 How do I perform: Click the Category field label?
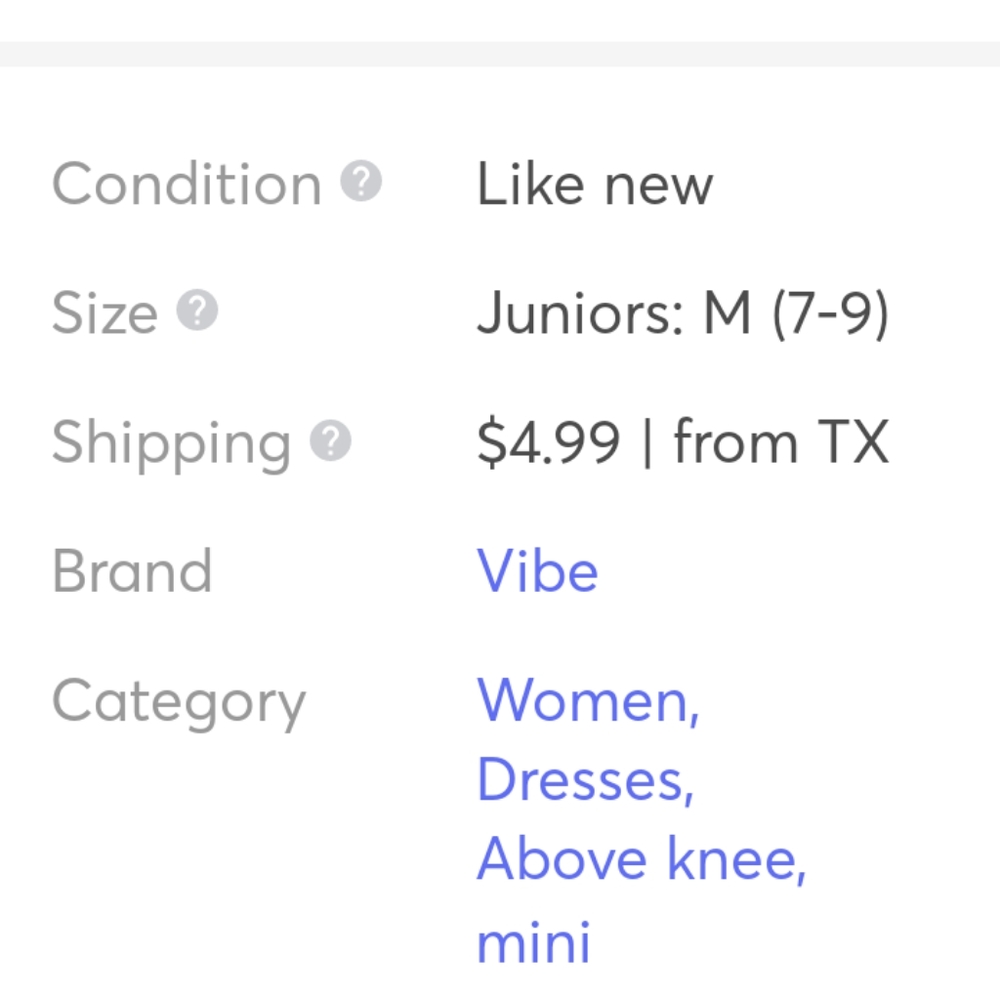tap(179, 703)
